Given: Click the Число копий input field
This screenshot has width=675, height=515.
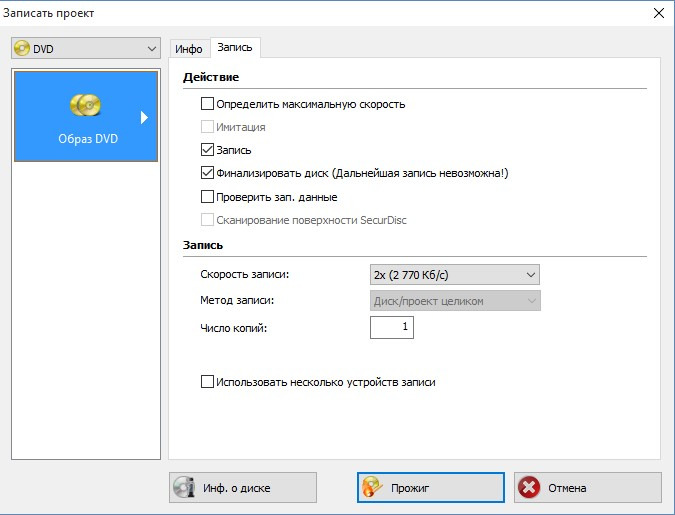Looking at the screenshot, I should point(392,327).
